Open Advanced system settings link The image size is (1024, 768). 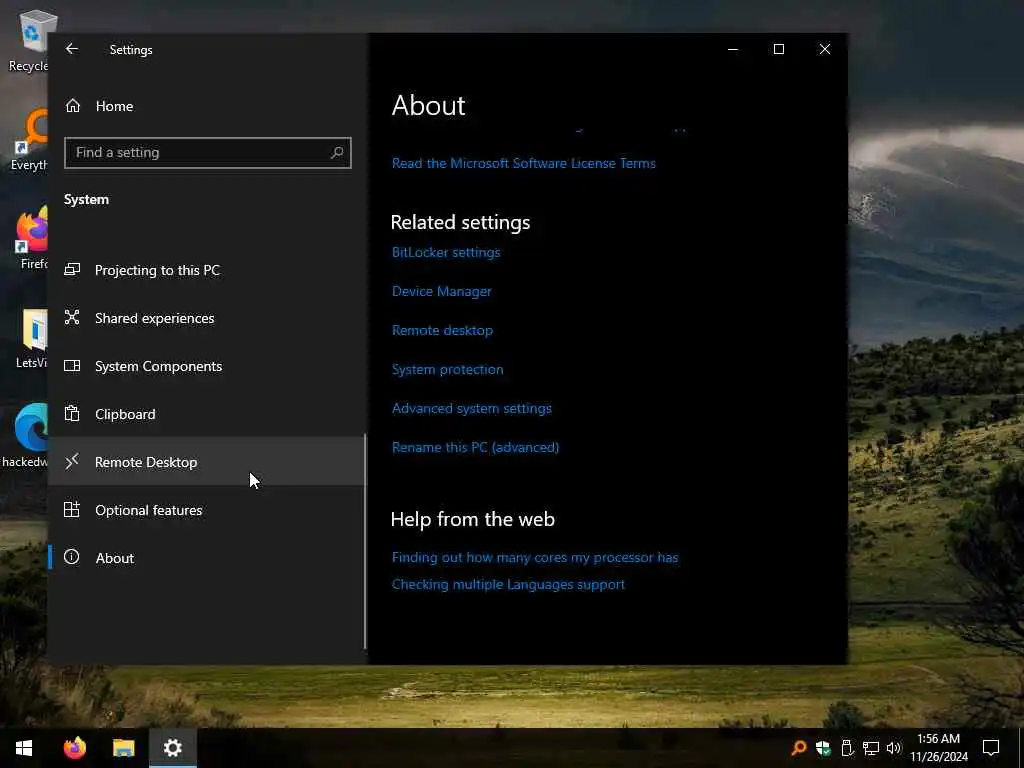[x=472, y=408]
